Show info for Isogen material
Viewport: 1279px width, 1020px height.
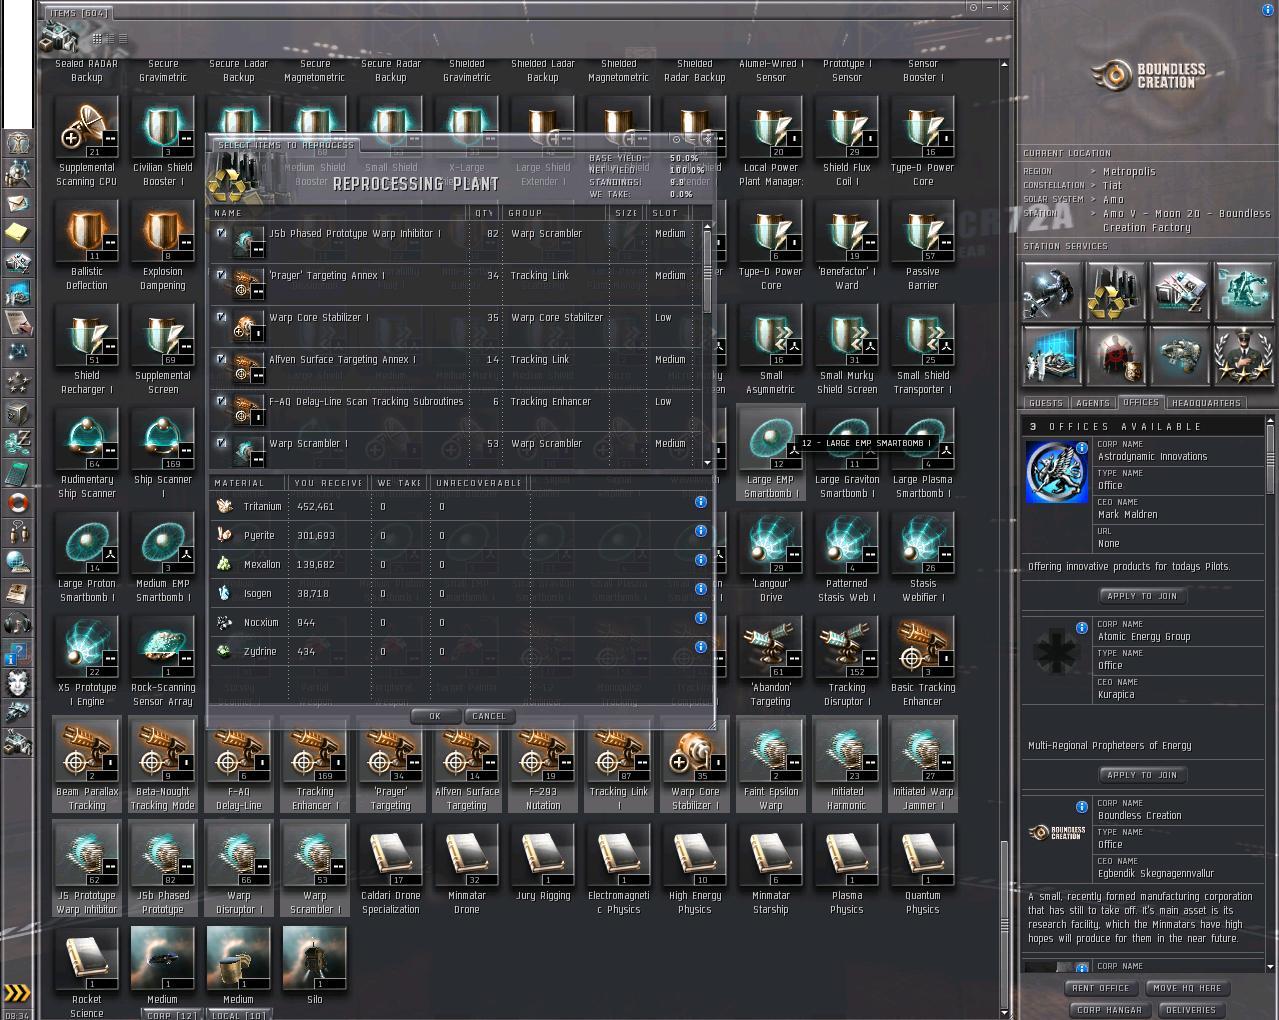point(701,589)
